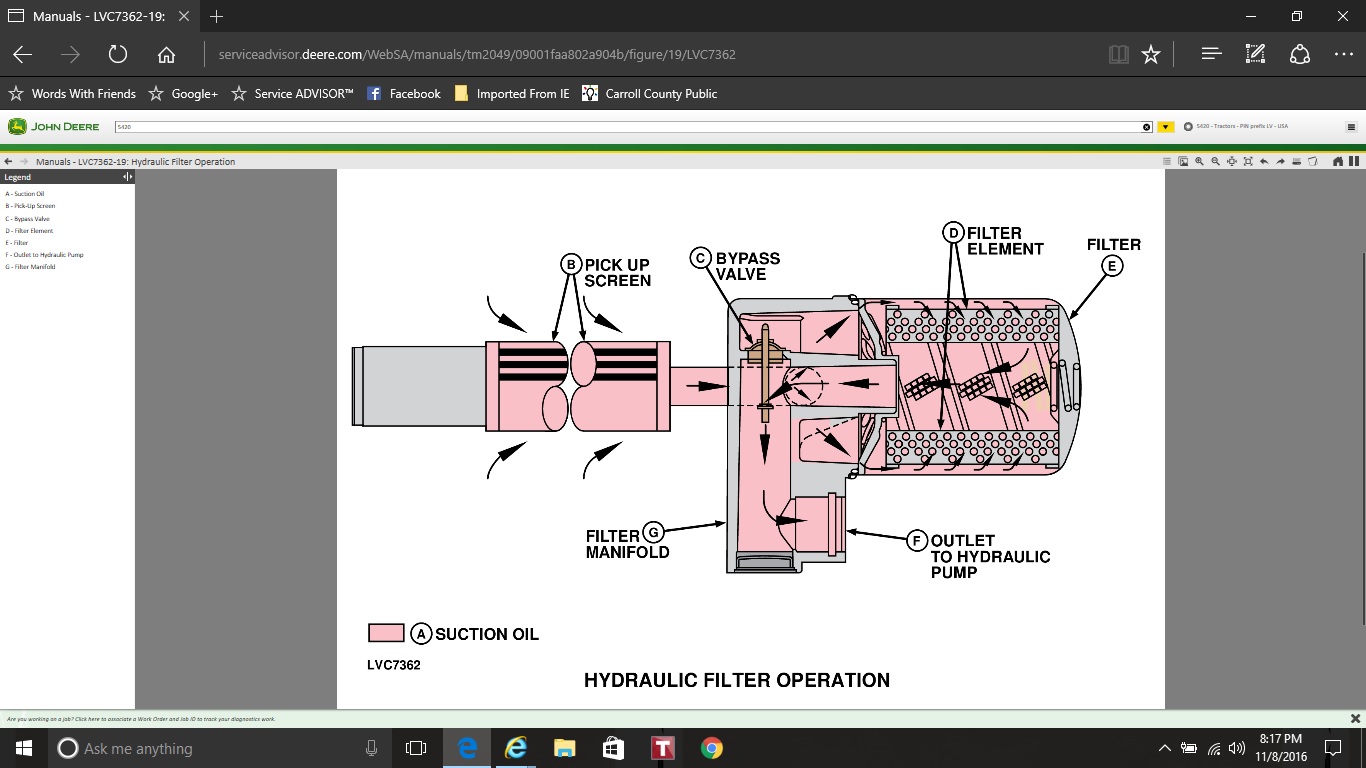
Task: Select legend item F - Outlet to Hydraulic Pump
Action: coord(44,254)
